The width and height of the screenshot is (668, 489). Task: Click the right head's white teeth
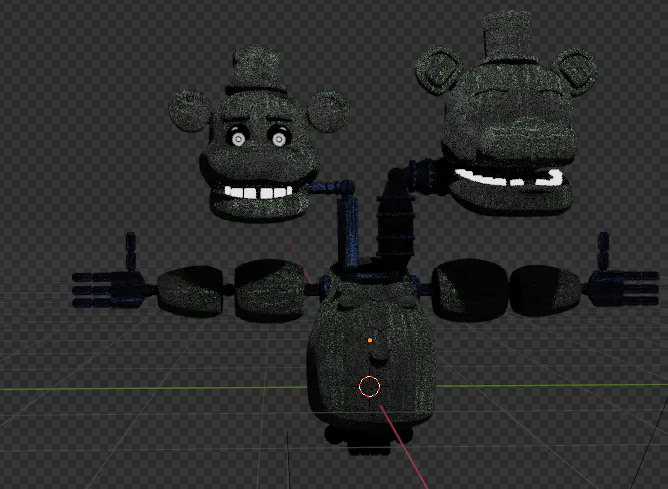coord(508,178)
